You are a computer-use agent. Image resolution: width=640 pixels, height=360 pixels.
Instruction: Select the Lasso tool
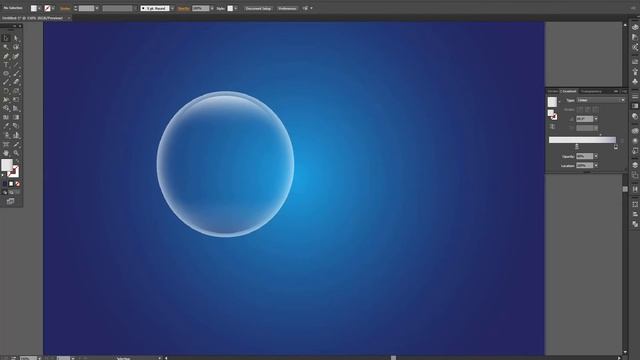[x=16, y=47]
